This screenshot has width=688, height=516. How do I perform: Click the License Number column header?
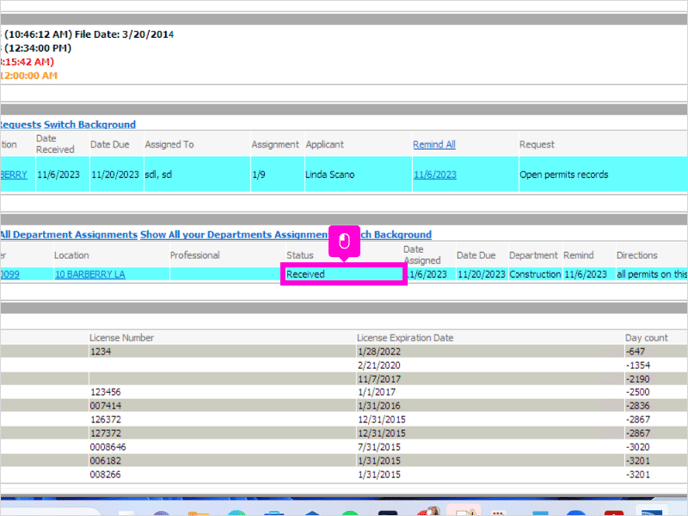pyautogui.click(x=122, y=338)
